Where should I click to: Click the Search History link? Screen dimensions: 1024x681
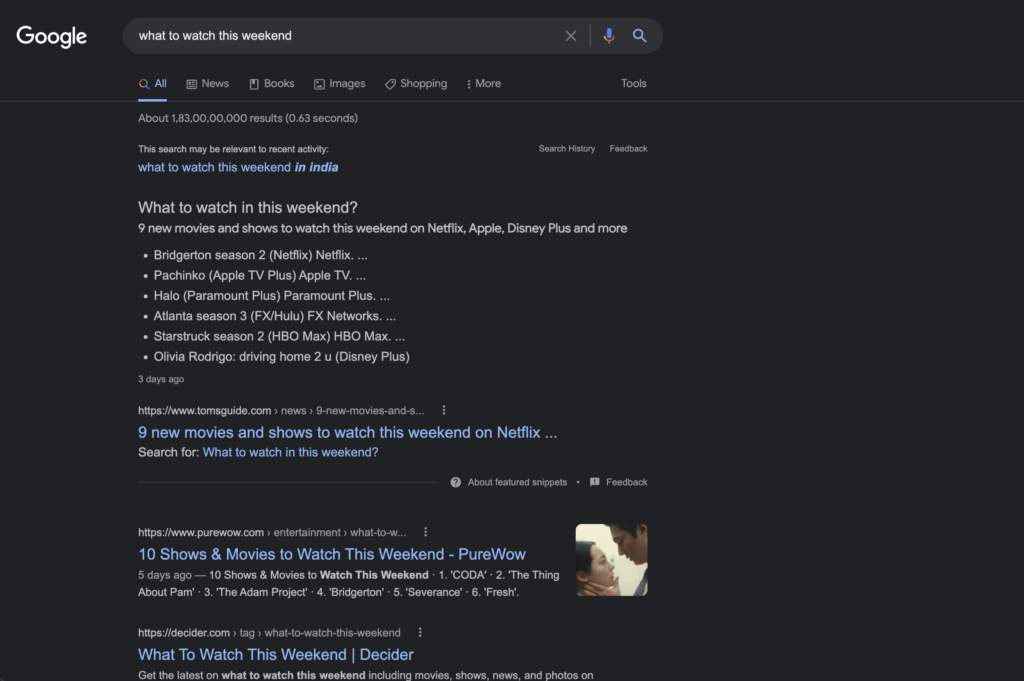[566, 149]
